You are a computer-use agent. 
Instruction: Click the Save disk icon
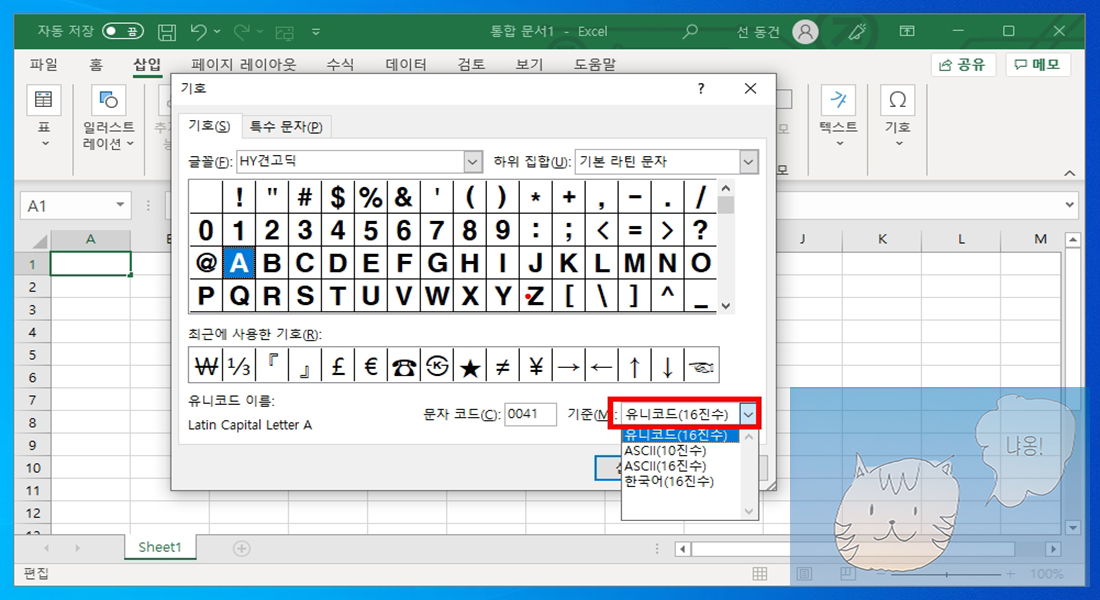[167, 32]
